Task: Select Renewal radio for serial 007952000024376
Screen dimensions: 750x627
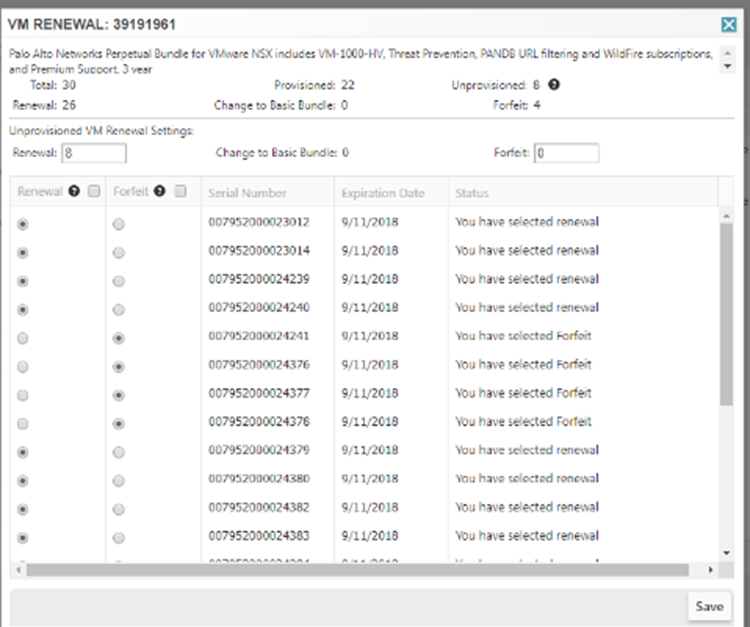Action: pyautogui.click(x=24, y=368)
